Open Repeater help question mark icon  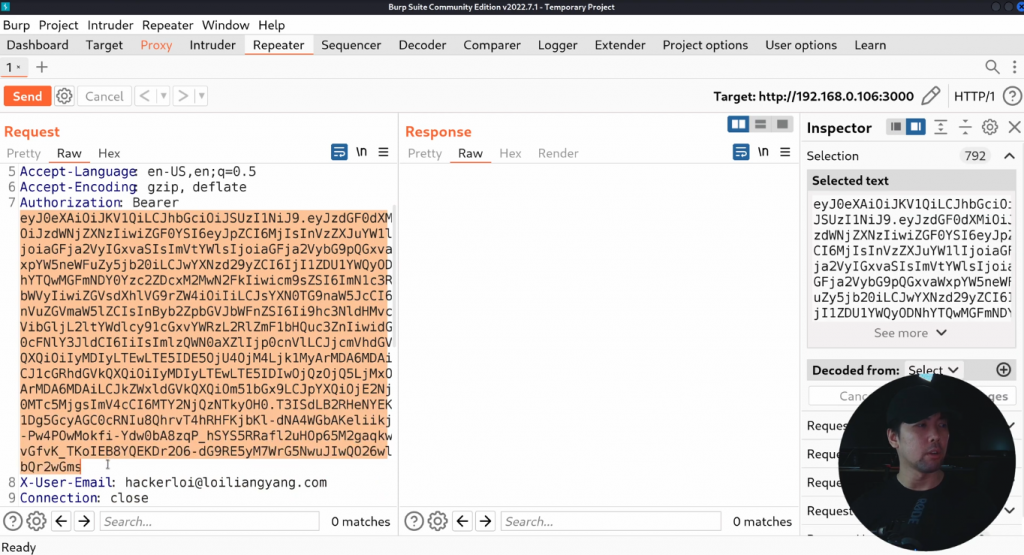1012,96
